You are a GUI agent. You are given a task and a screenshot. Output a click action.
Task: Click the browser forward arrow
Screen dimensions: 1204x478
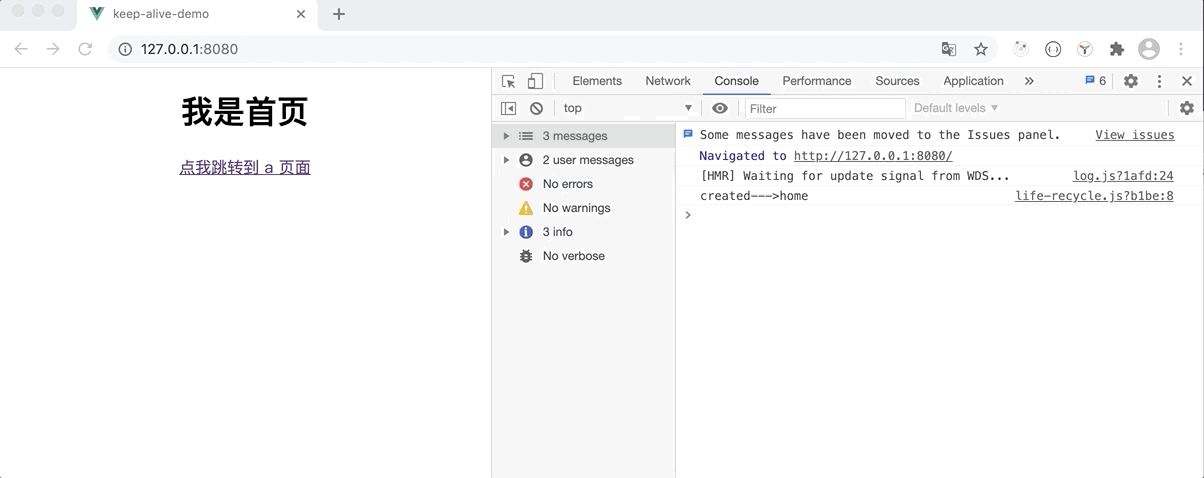53,49
